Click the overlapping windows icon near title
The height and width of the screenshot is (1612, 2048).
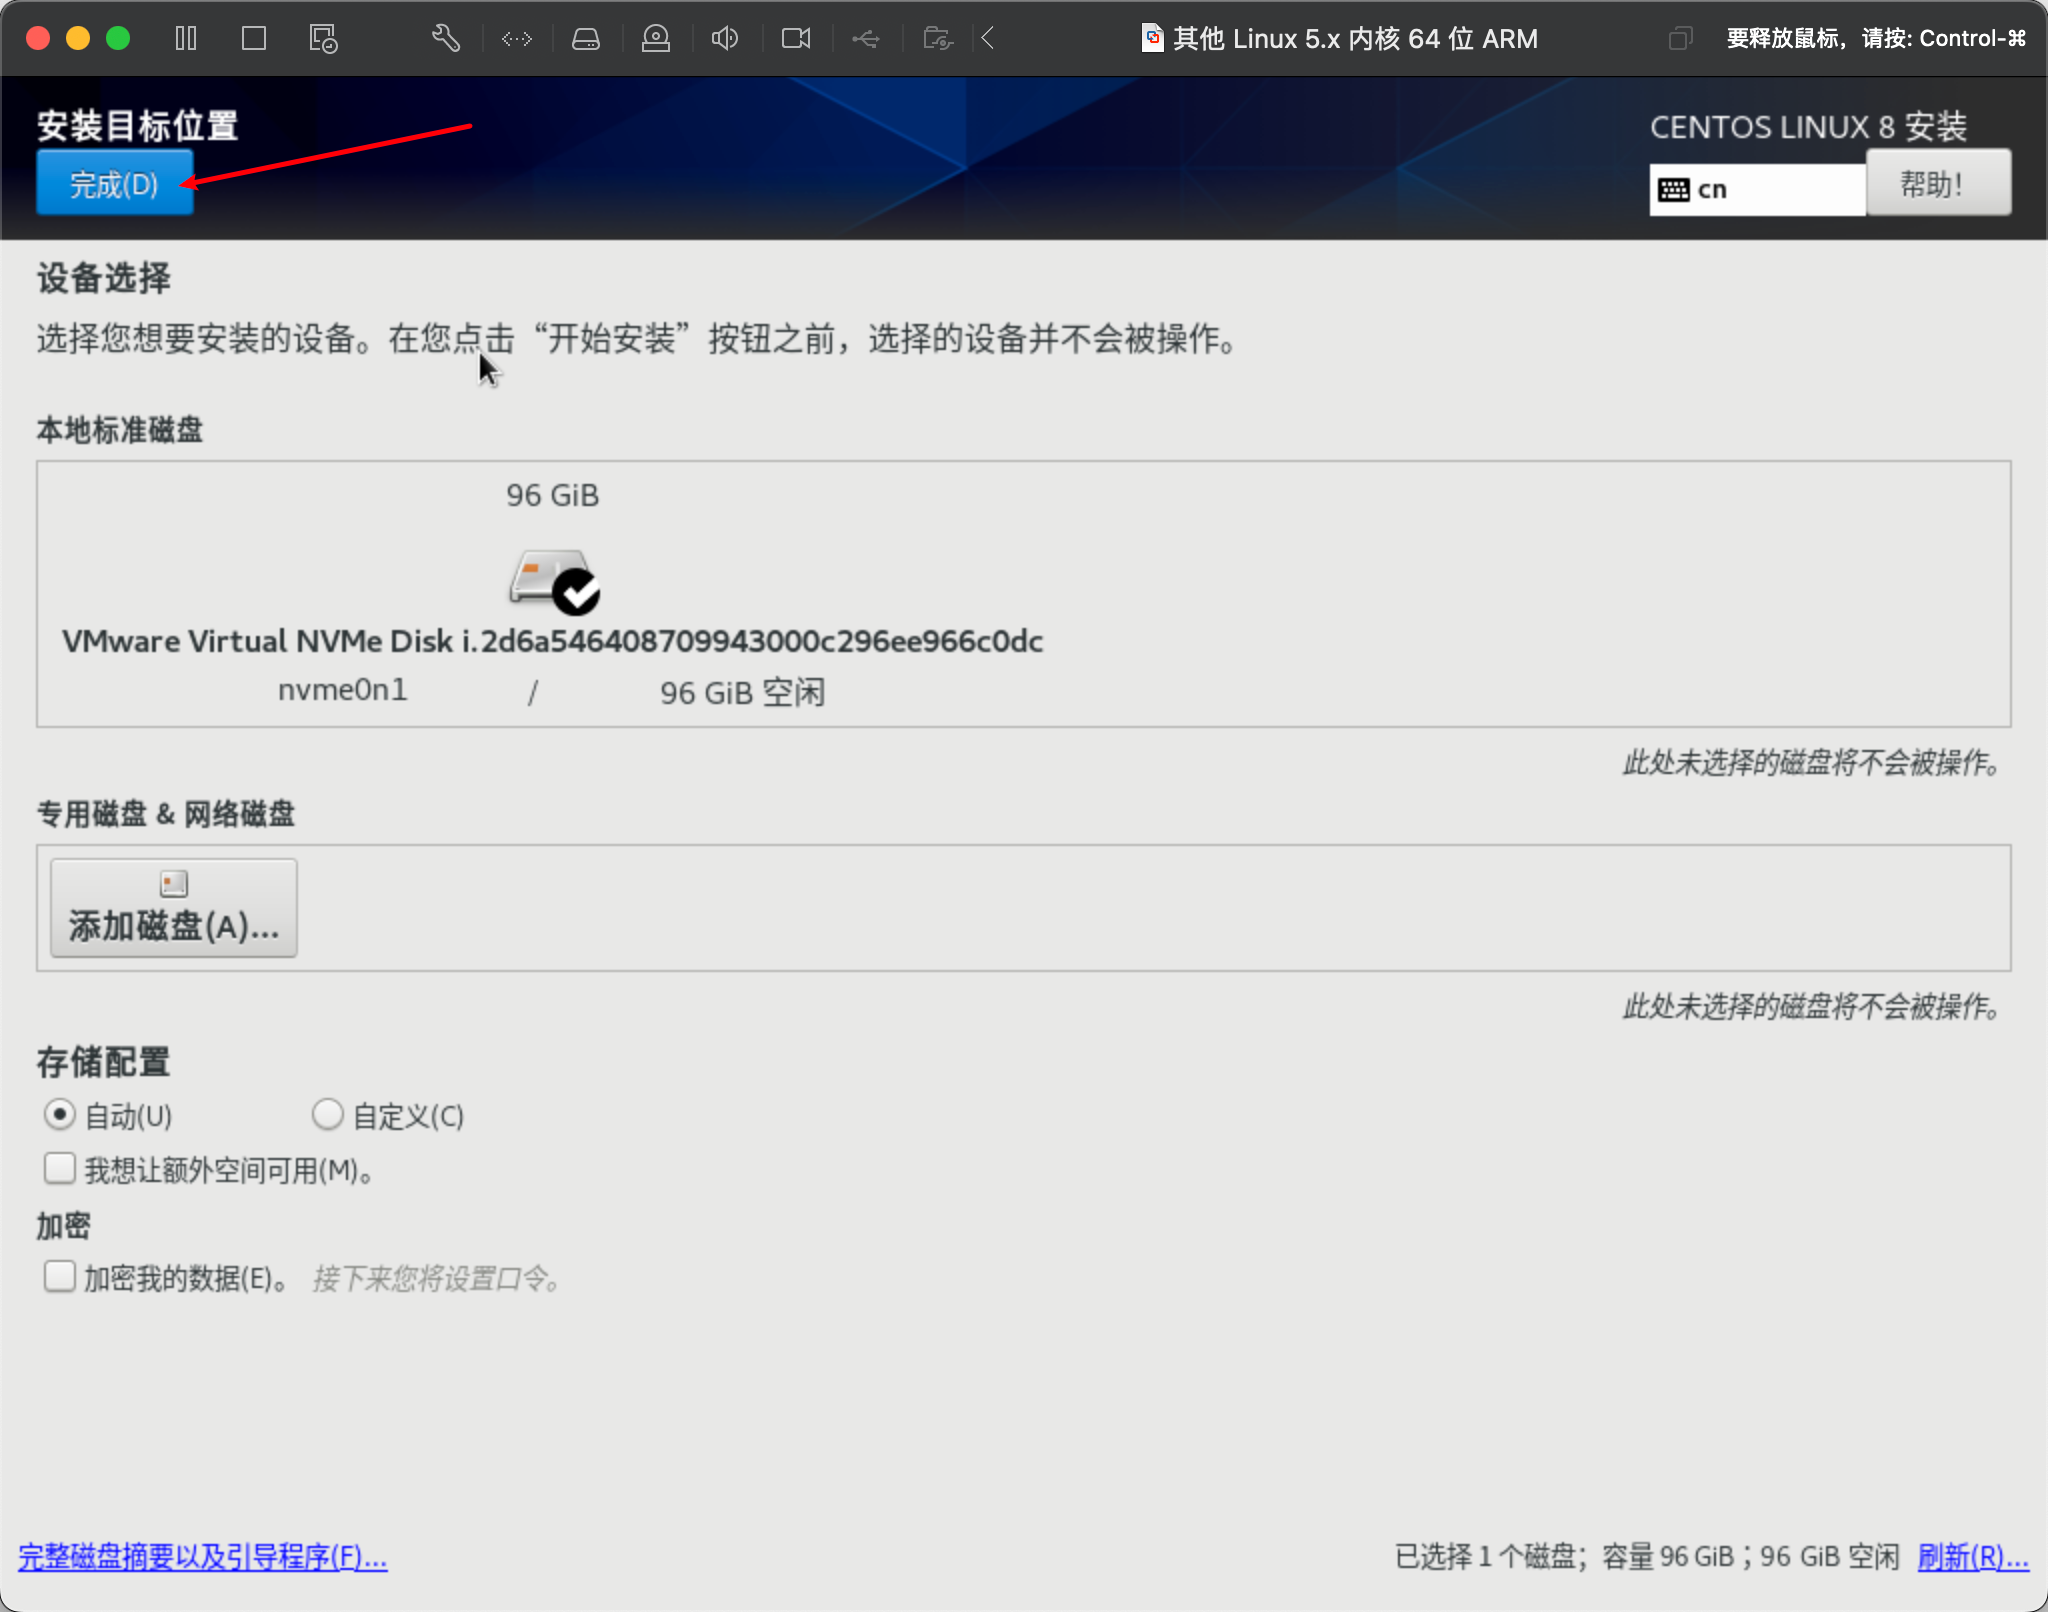1681,39
